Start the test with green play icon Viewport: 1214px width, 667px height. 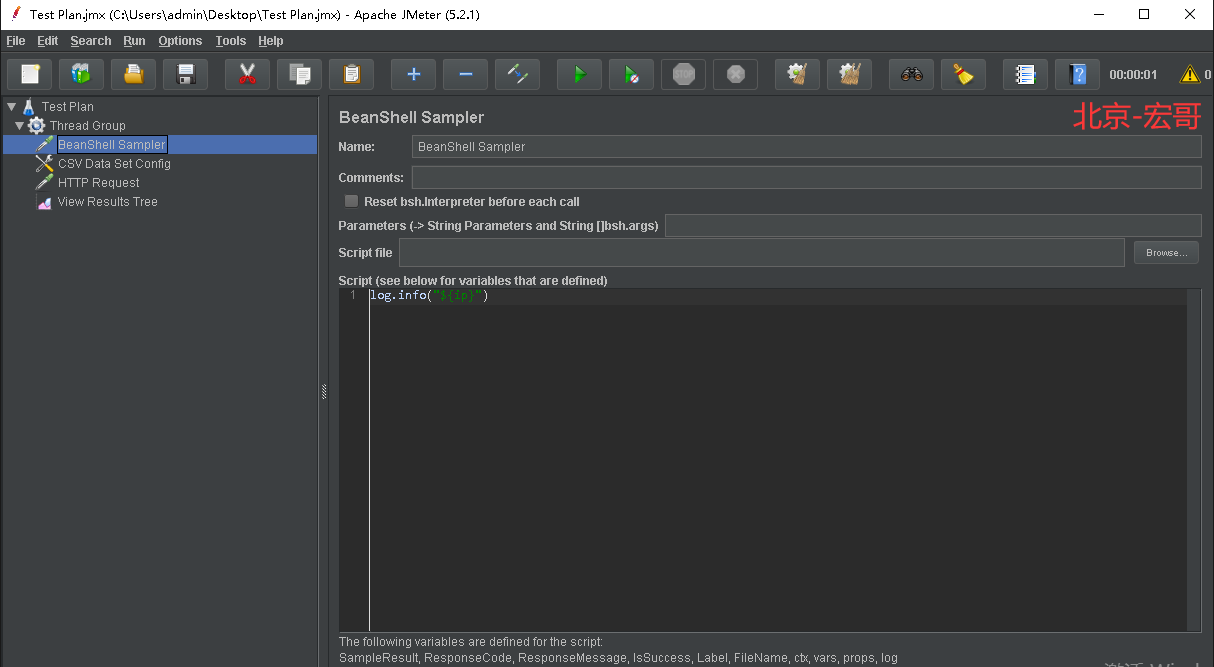click(x=580, y=74)
